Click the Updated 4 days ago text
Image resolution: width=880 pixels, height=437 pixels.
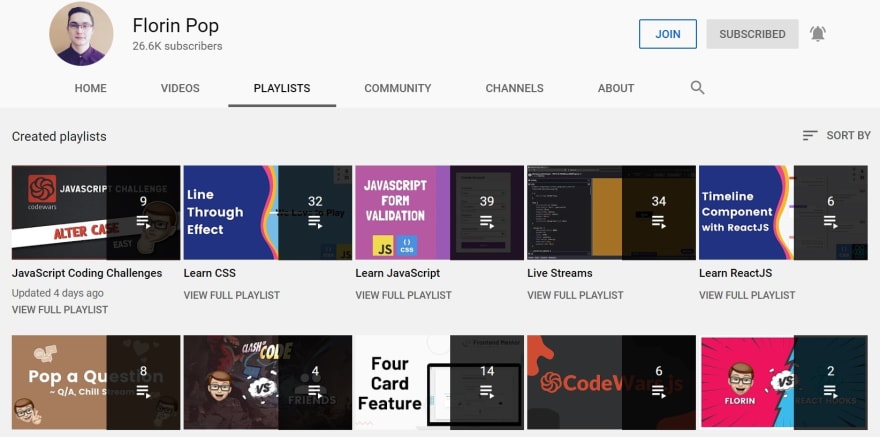coord(58,293)
